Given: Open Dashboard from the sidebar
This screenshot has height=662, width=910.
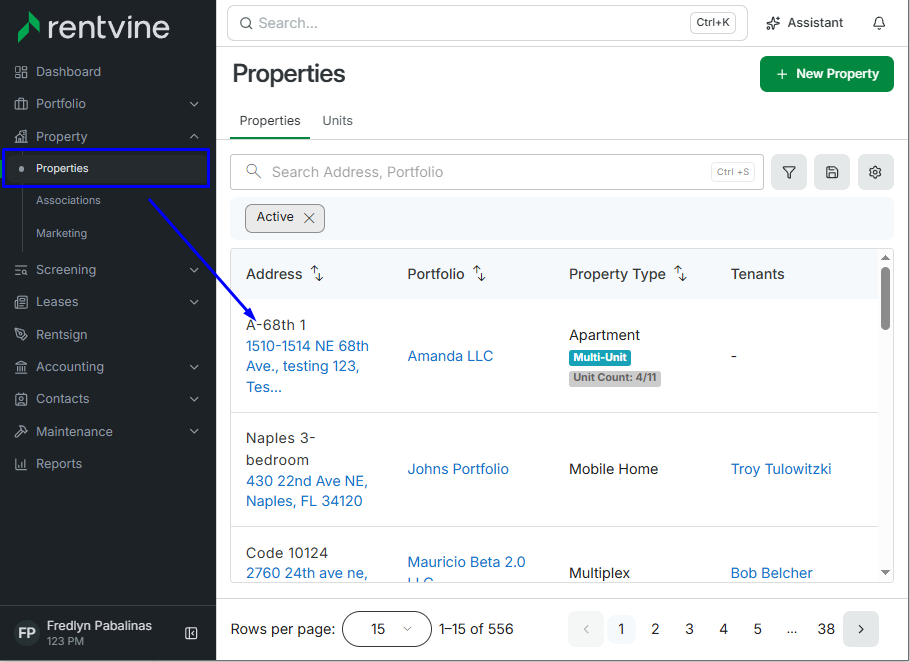Looking at the screenshot, I should click(68, 71).
